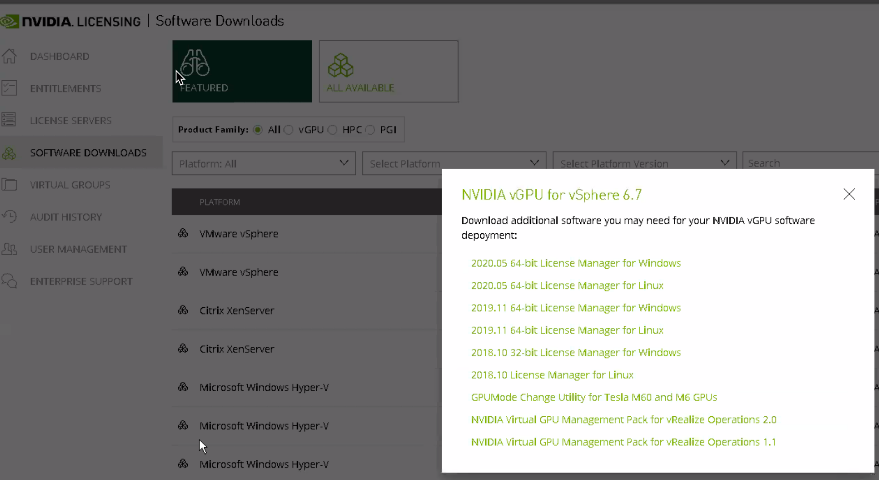879x480 pixels.
Task: Select last Microsoft Windows Hyper-V row text
Action: click(x=264, y=464)
